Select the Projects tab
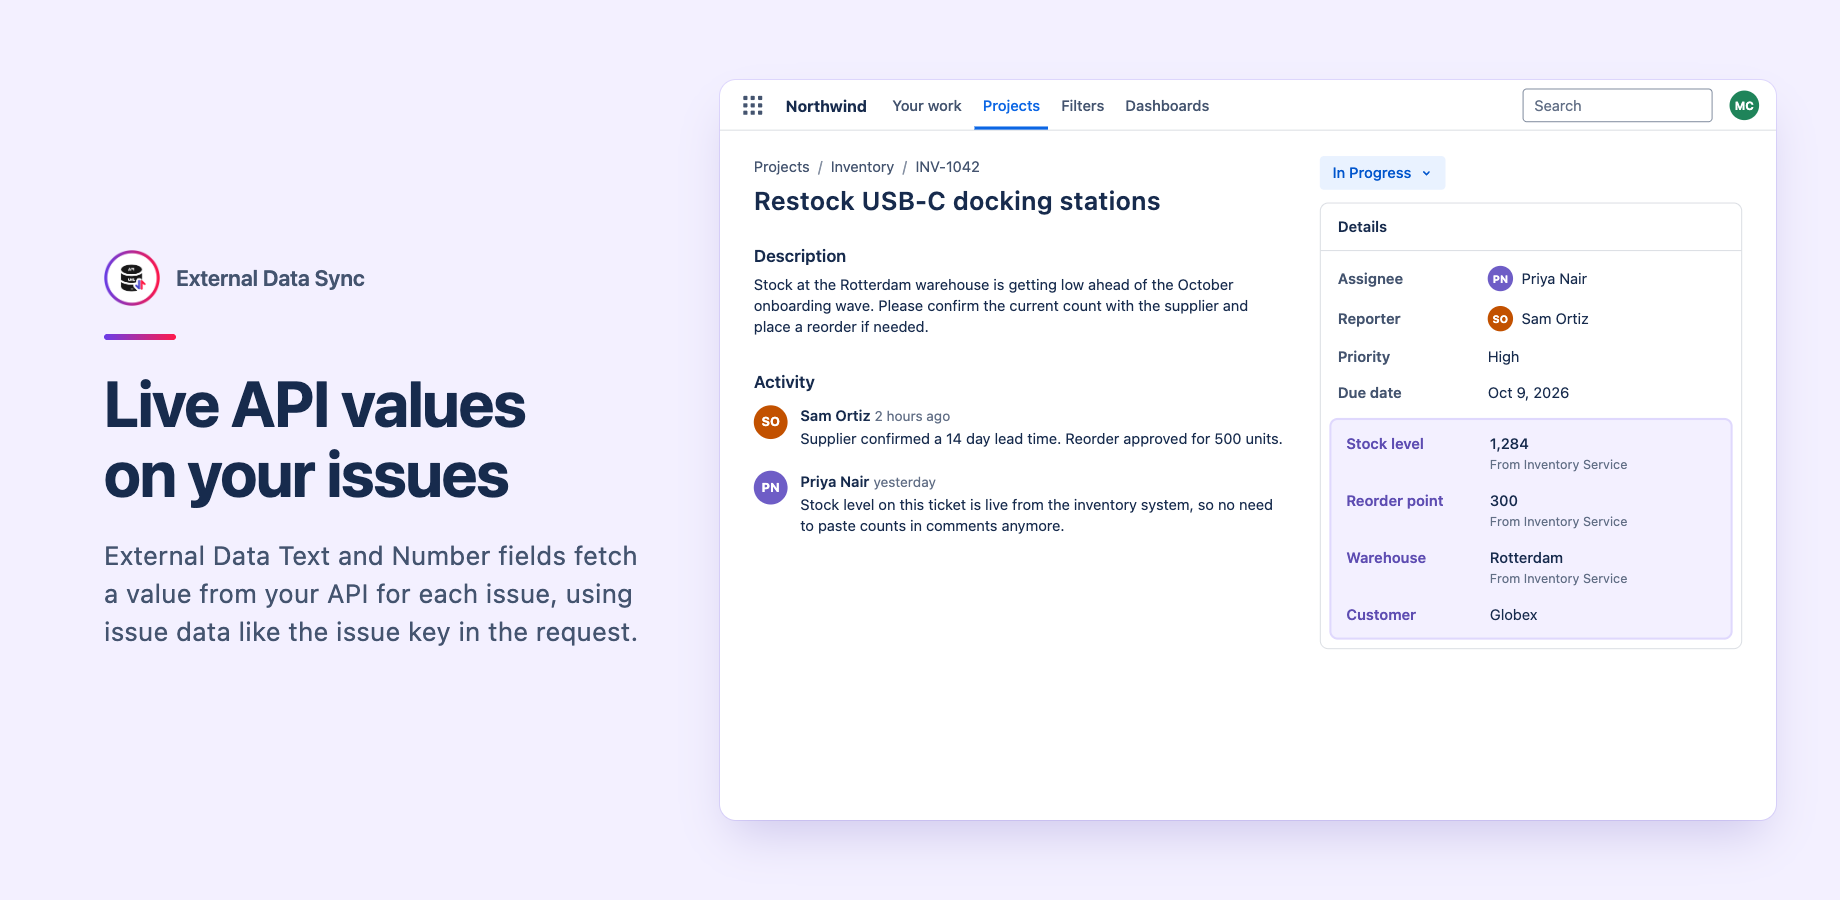Screen dimensions: 1840x900 tap(1011, 106)
